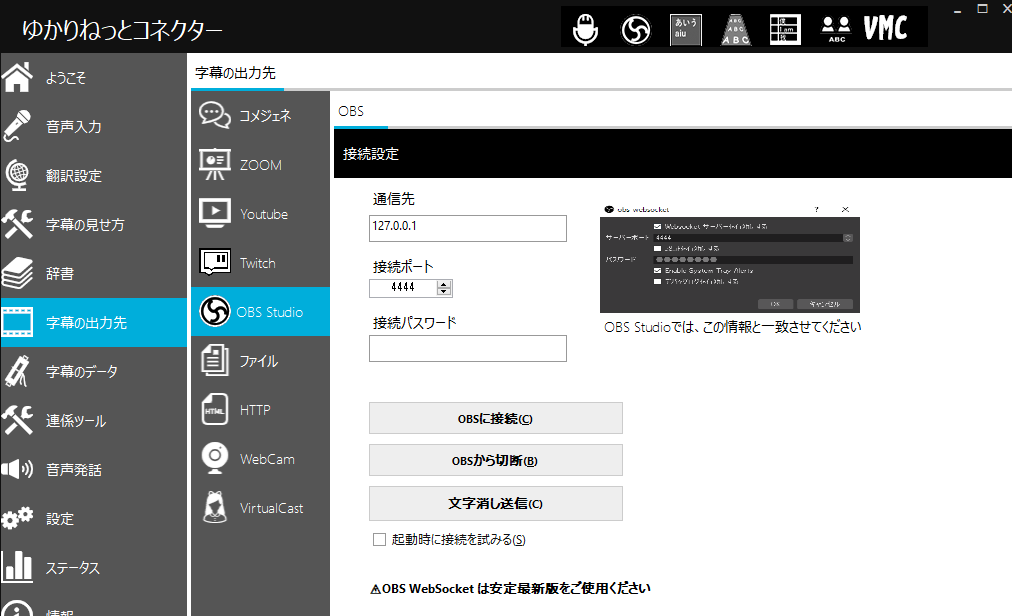This screenshot has width=1012, height=616.
Task: Open the コメジェネ speech bubble icon
Action: pyautogui.click(x=215, y=116)
